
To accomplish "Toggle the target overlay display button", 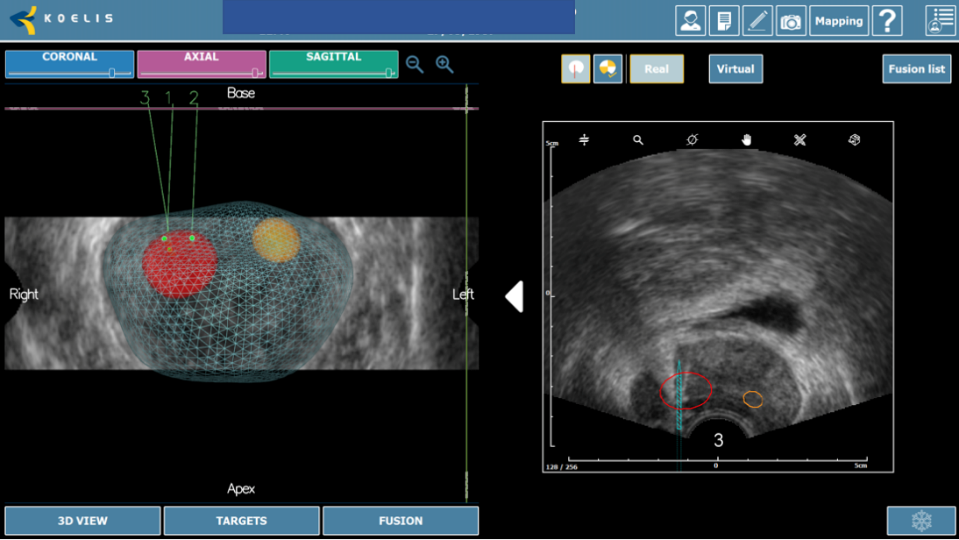I will [608, 69].
